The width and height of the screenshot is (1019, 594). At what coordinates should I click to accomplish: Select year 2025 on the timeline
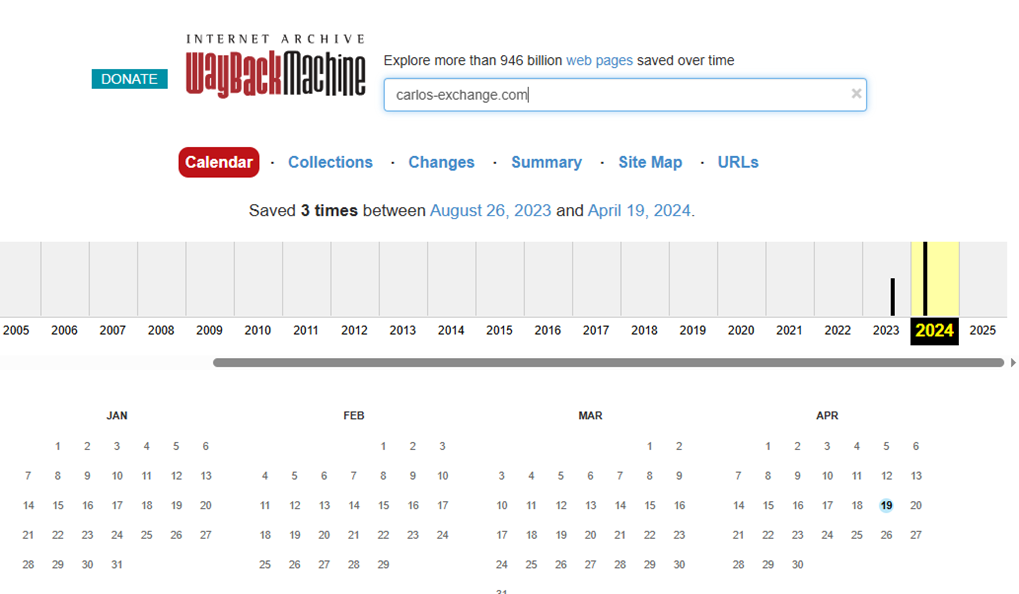[x=983, y=330]
